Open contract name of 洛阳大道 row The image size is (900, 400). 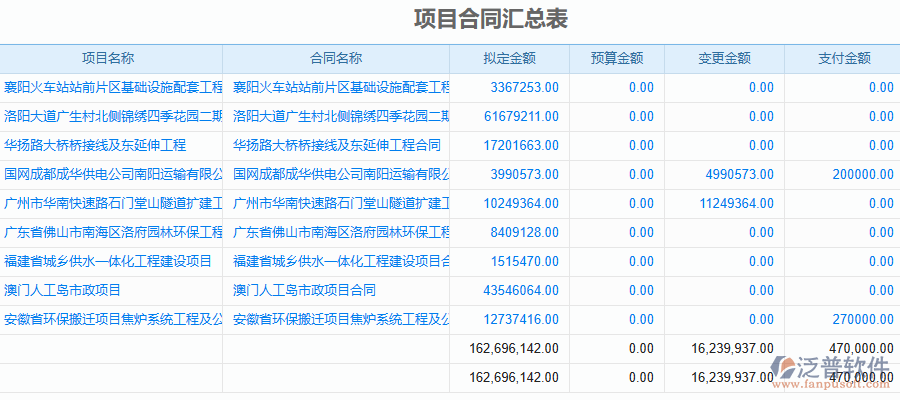pos(341,116)
